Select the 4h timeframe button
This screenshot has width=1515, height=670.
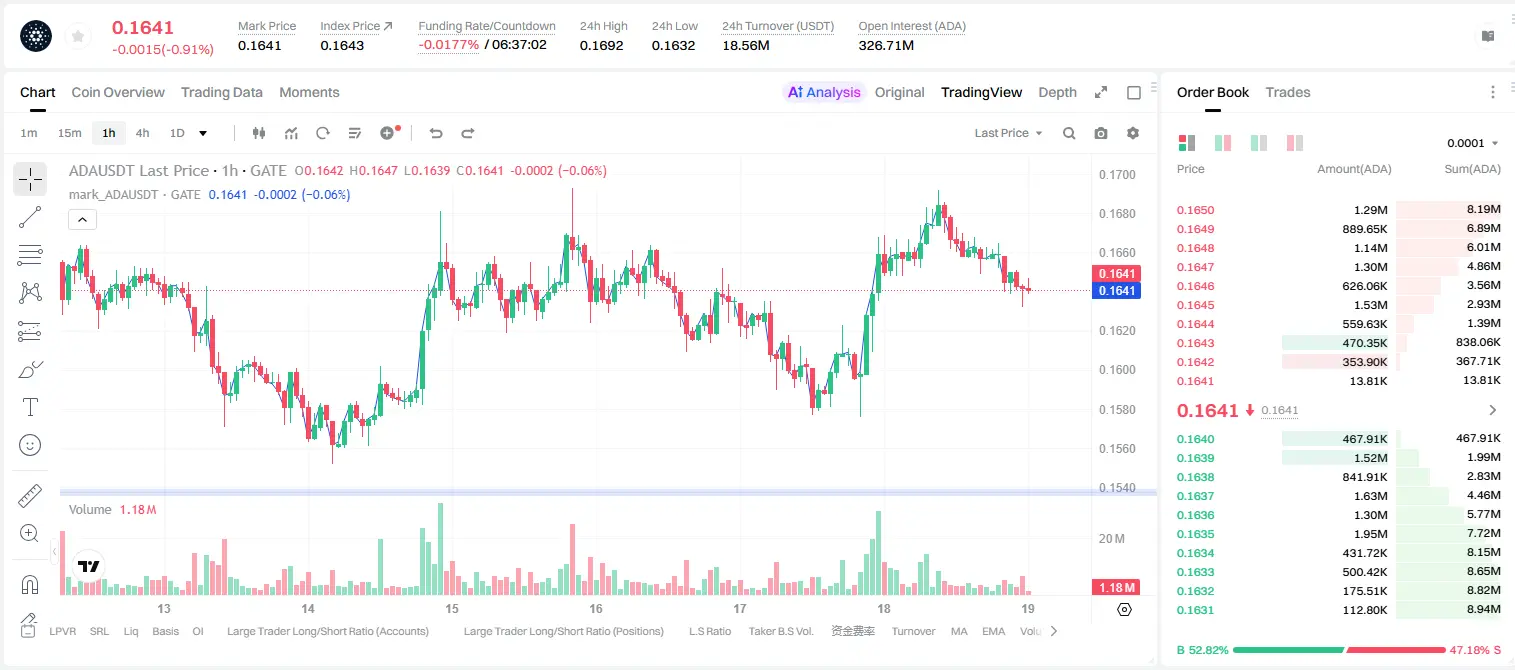(x=143, y=133)
